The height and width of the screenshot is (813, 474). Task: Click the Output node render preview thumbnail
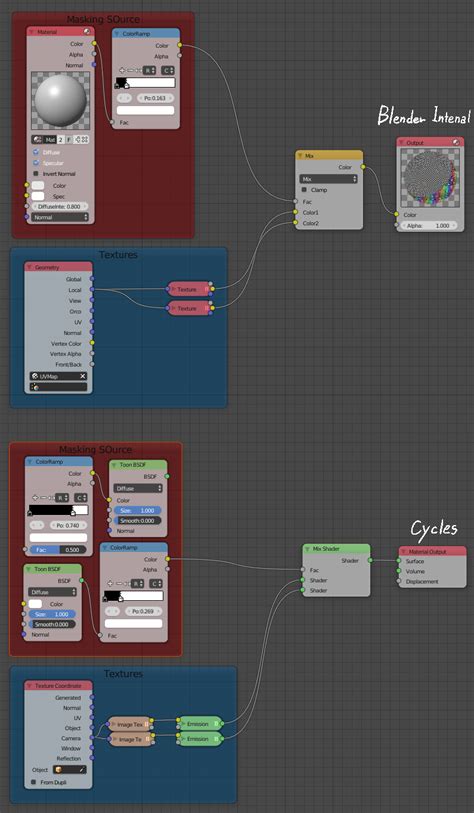point(429,178)
